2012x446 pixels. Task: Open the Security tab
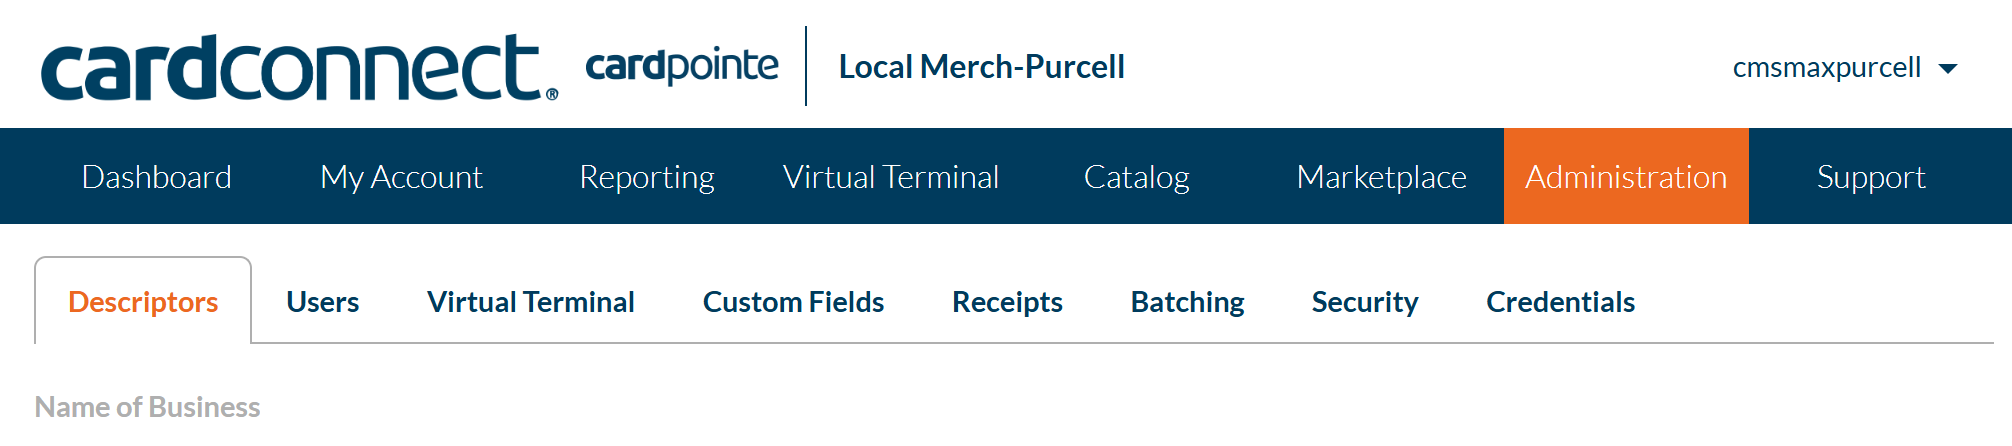point(1365,302)
